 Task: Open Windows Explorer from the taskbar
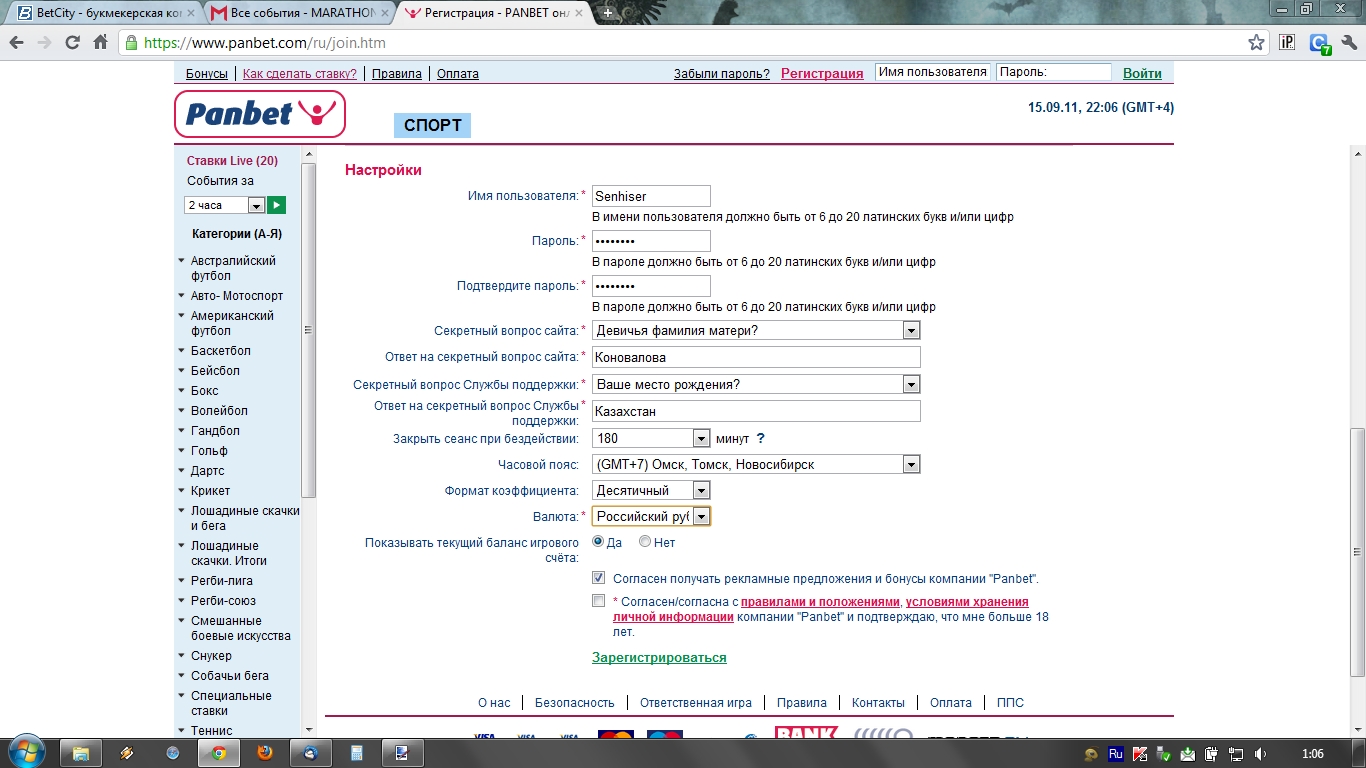tap(80, 753)
